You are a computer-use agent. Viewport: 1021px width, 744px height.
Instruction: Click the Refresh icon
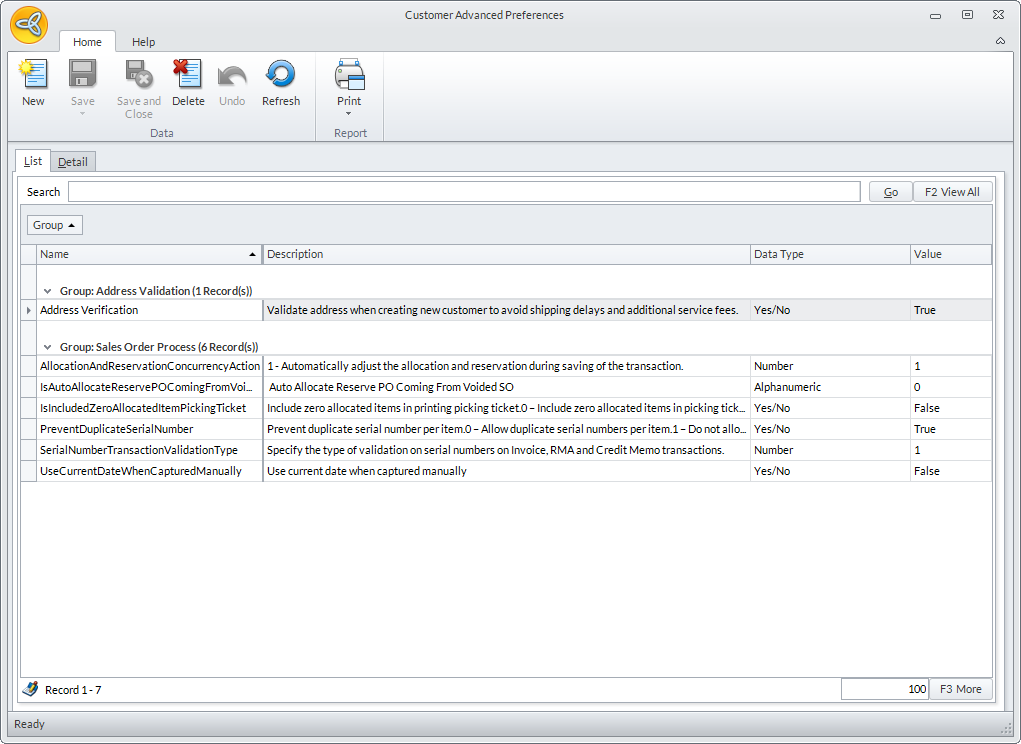[281, 76]
